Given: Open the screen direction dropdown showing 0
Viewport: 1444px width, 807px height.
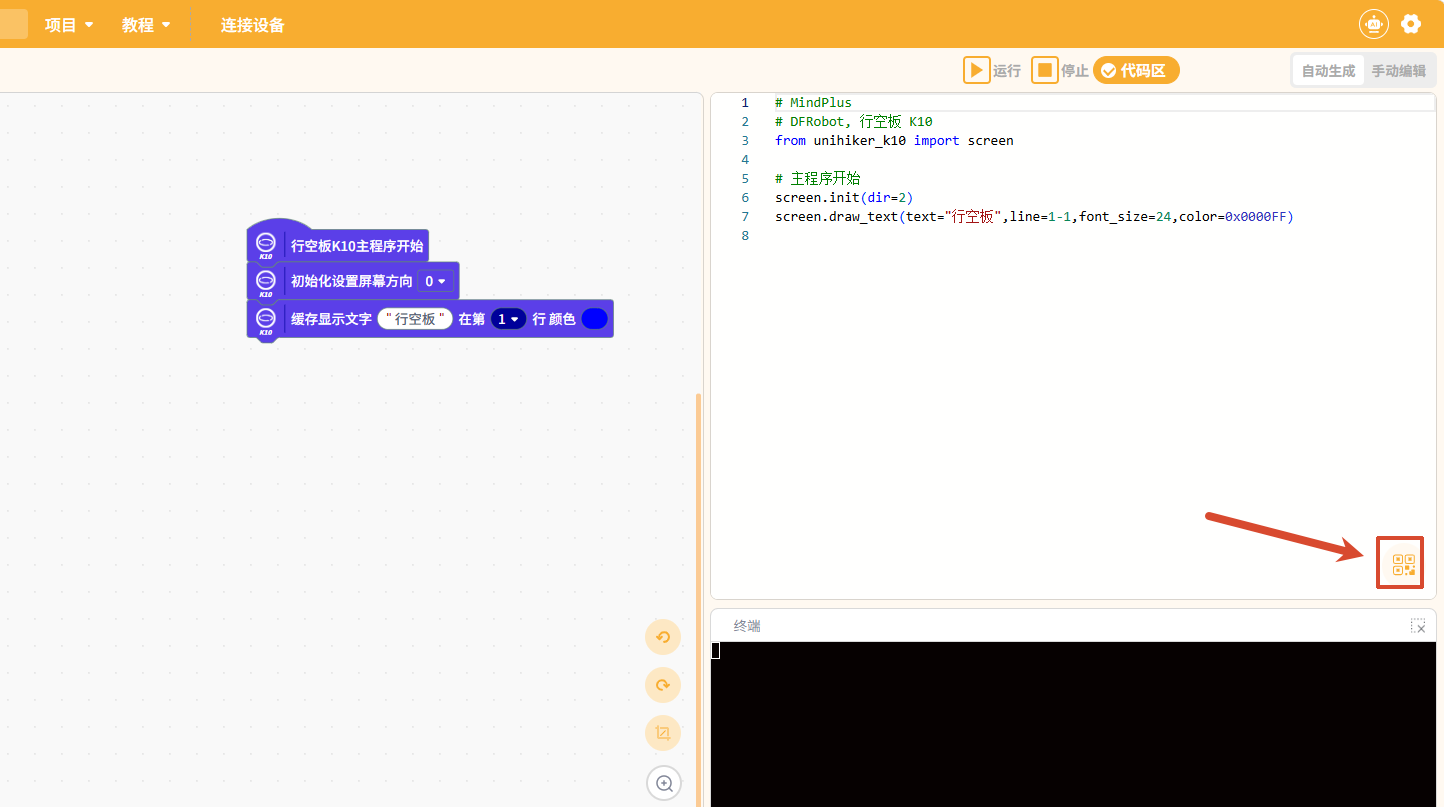Looking at the screenshot, I should coord(436,282).
